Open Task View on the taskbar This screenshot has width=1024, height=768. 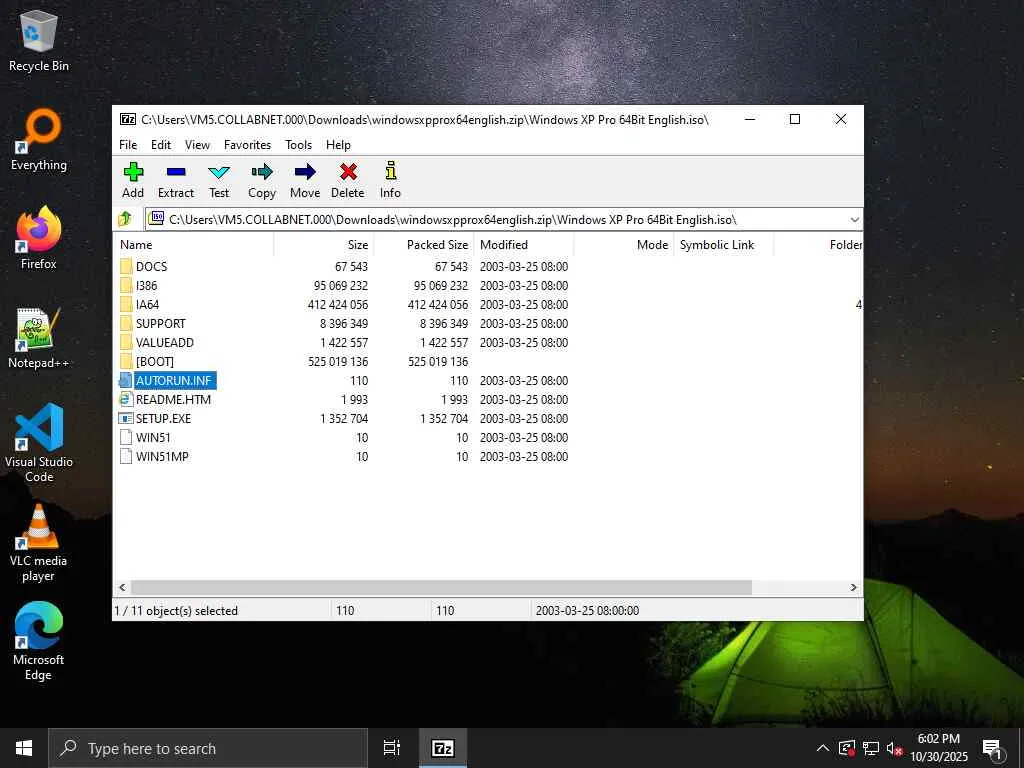[x=392, y=748]
